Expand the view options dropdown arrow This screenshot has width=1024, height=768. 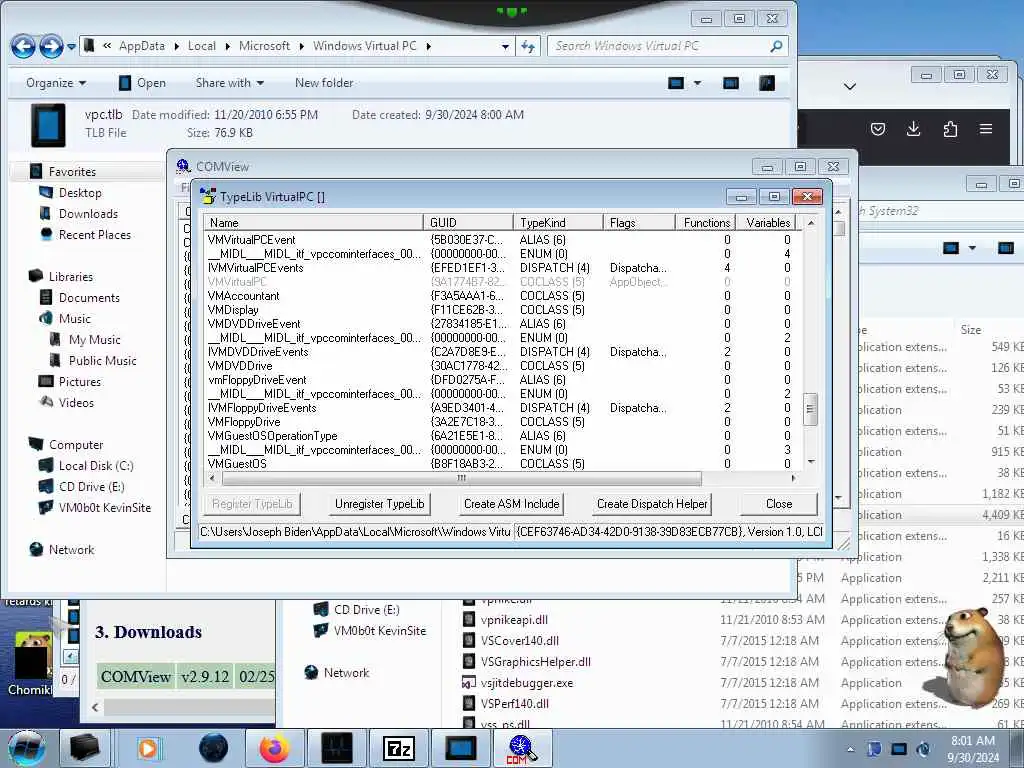pyautogui.click(x=697, y=83)
